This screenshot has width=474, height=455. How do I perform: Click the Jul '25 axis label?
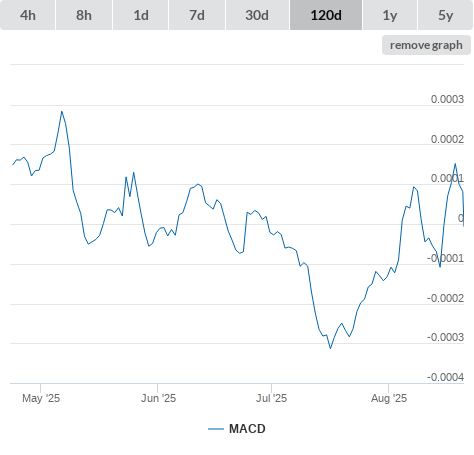pyautogui.click(x=271, y=398)
